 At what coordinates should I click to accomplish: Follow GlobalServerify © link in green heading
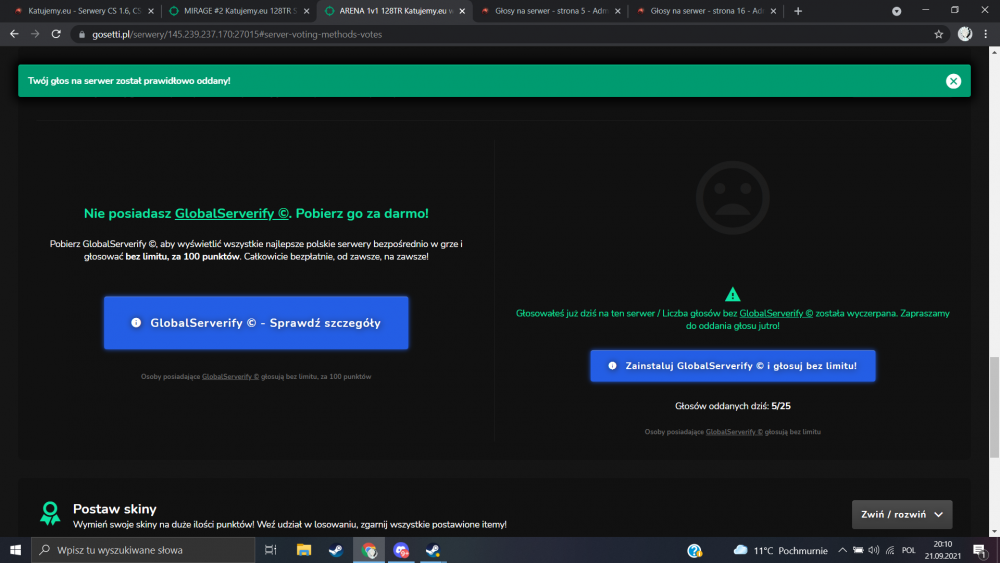tap(232, 214)
